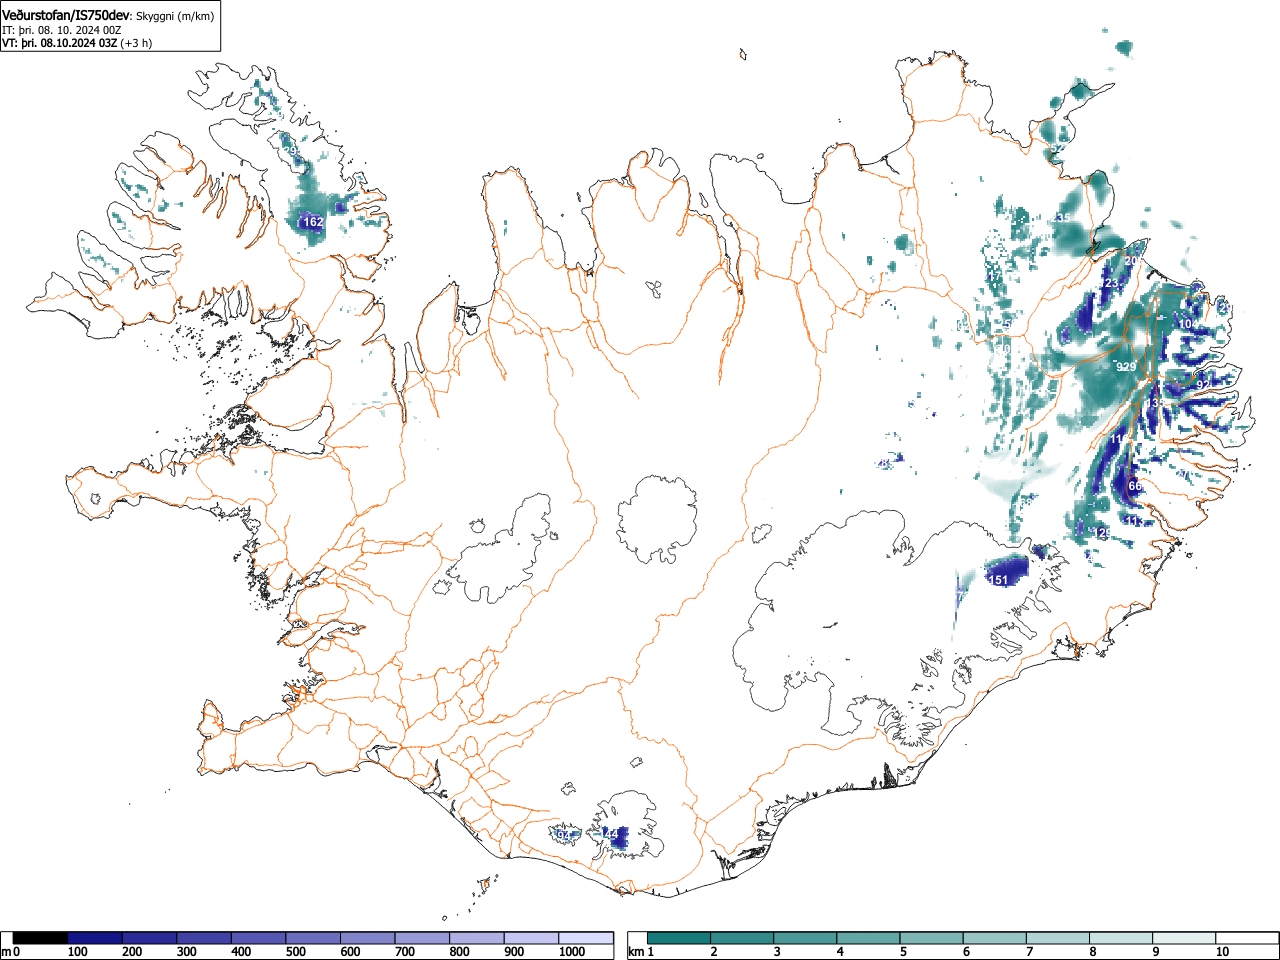The width and height of the screenshot is (1280, 960).
Task: Click the '104' visibility value on the east coast
Action: [x=1188, y=324]
